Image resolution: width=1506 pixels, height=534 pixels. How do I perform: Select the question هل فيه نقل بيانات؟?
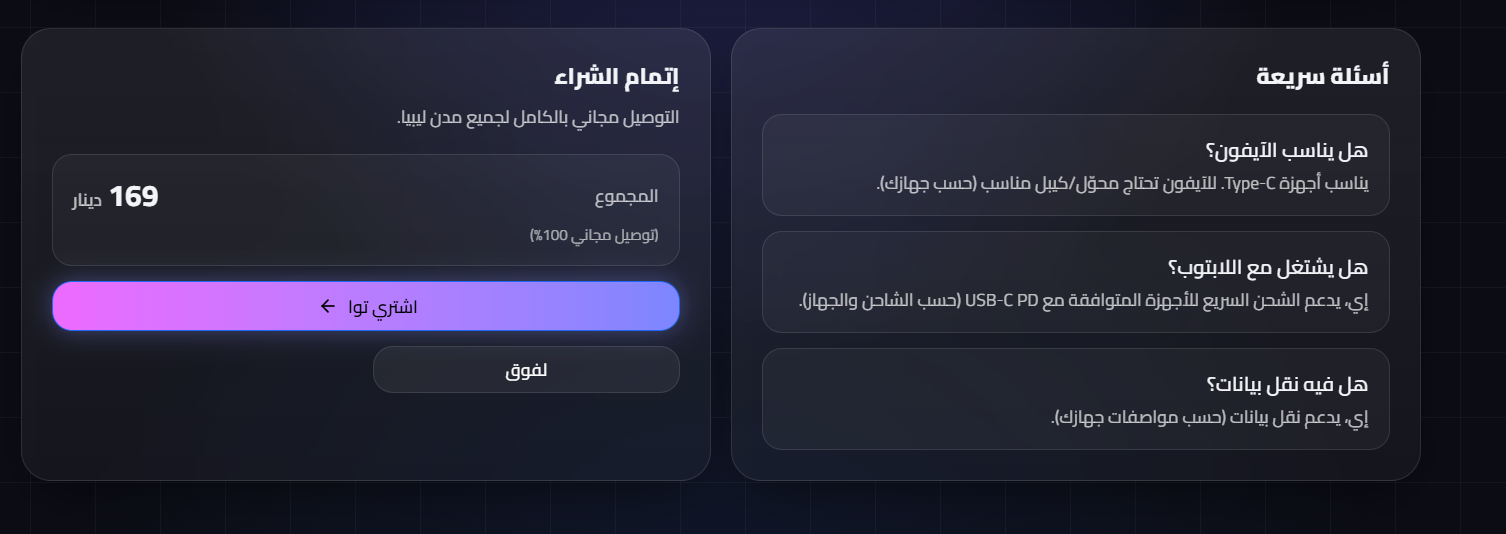pos(1286,385)
